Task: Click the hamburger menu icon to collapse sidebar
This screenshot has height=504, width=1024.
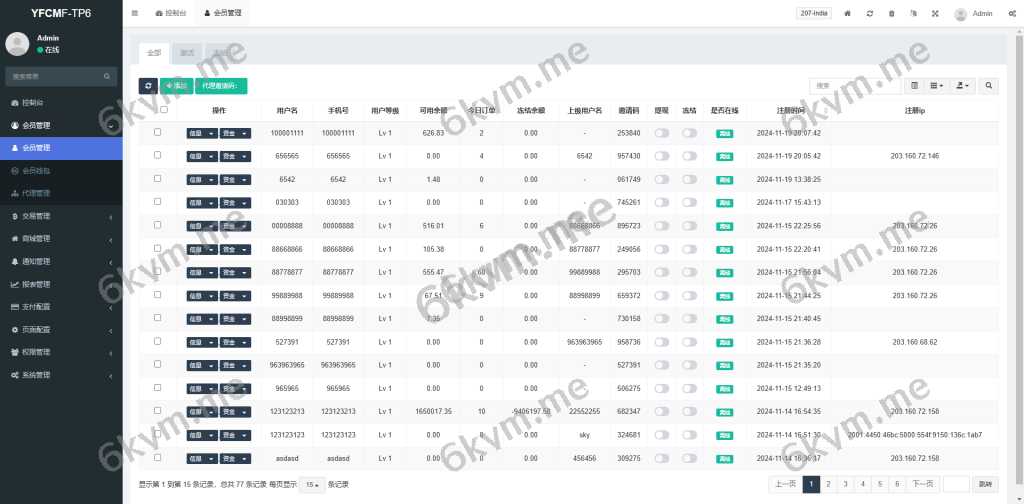Action: [135, 14]
